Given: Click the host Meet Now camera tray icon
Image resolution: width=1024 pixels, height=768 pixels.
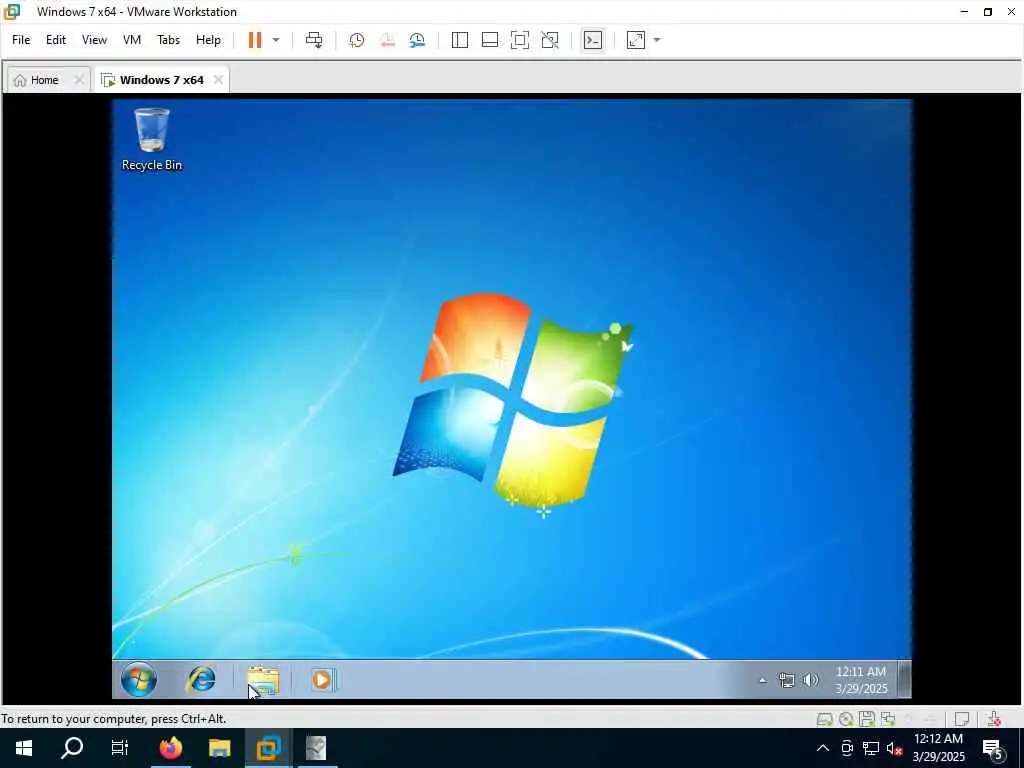Looking at the screenshot, I should pyautogui.click(x=847, y=748).
